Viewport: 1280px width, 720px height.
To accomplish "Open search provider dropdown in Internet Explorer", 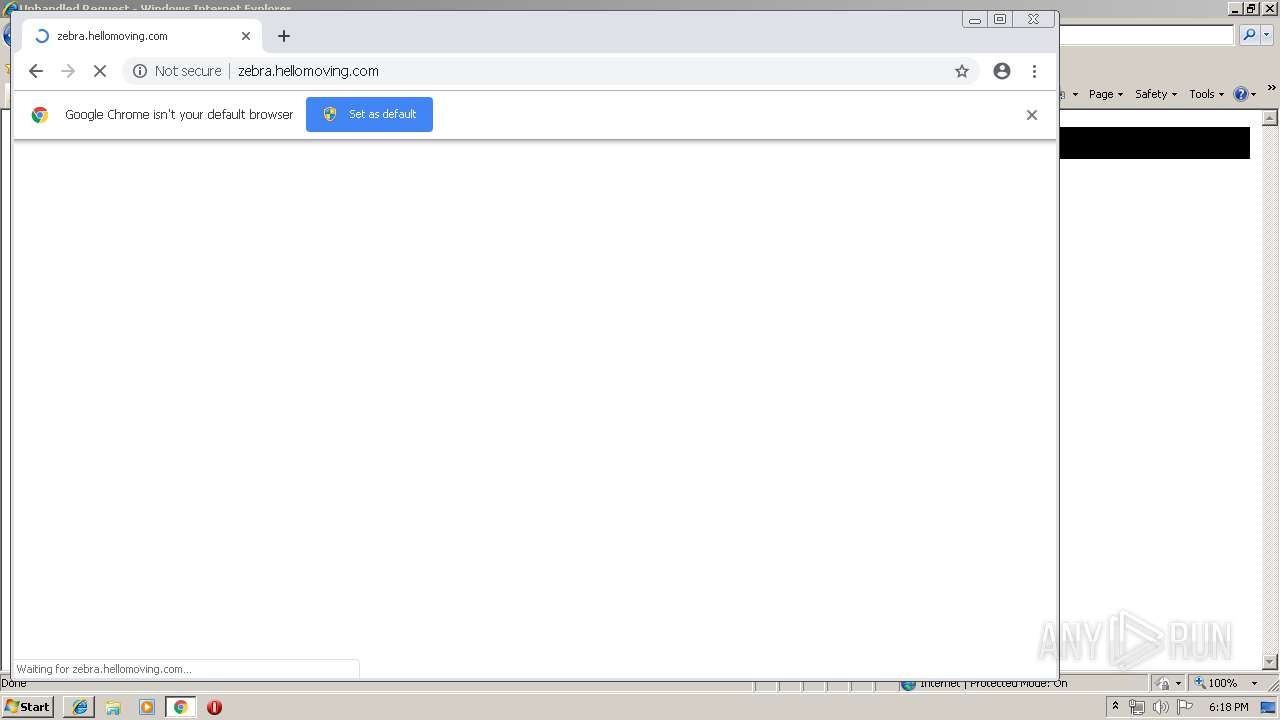I will (x=1267, y=35).
